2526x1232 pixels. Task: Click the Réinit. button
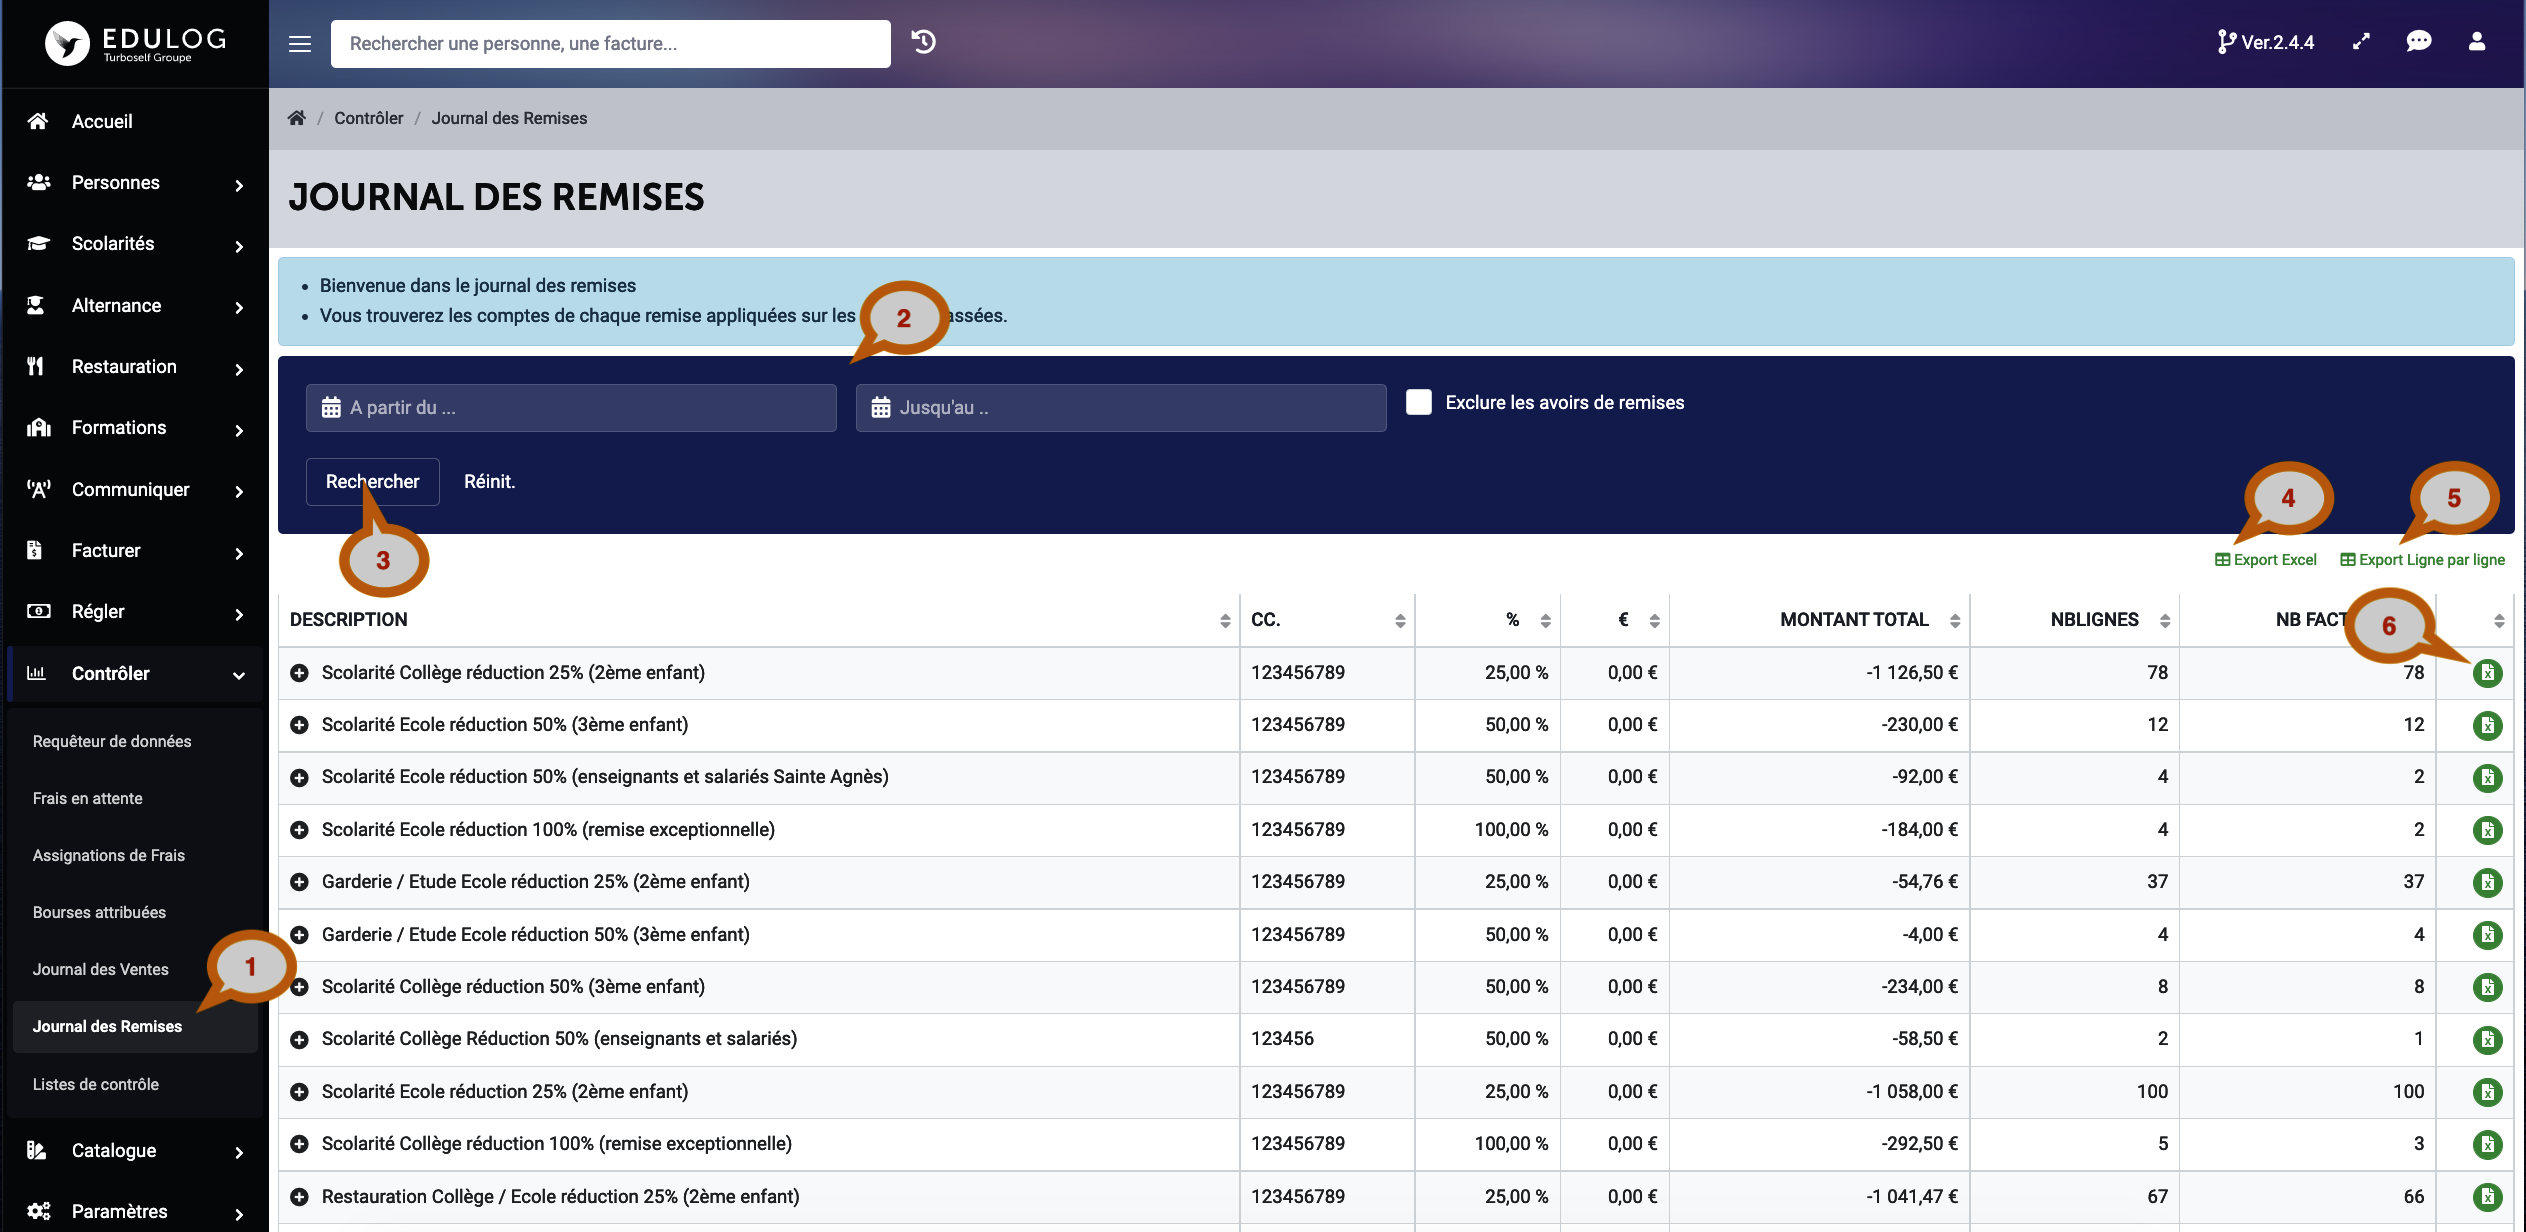click(x=489, y=482)
